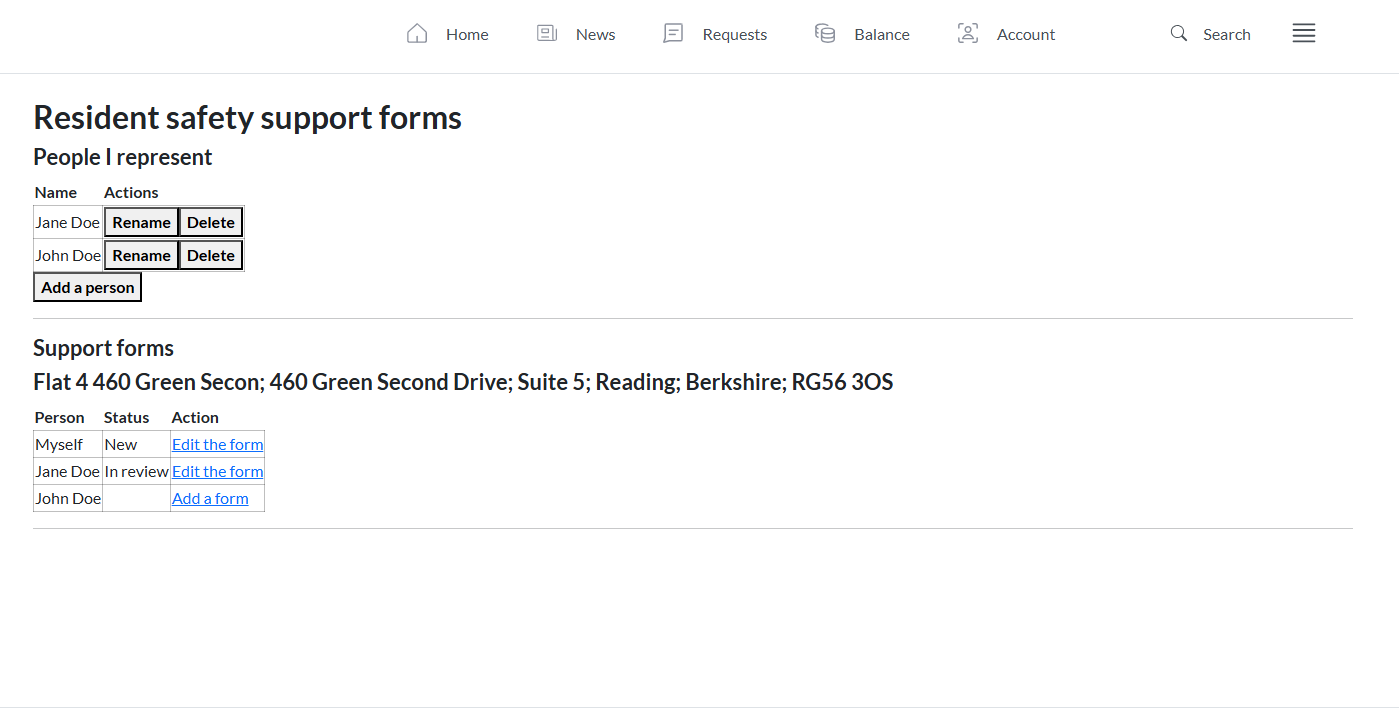Select the 'New' status cell

coord(136,444)
